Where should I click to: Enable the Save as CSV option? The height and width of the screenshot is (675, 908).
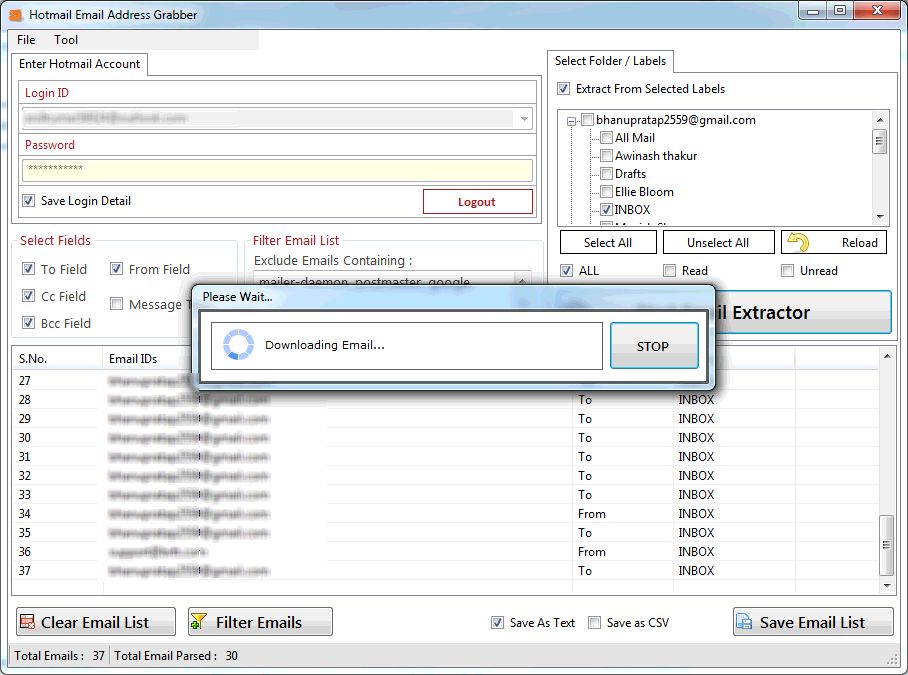point(594,623)
